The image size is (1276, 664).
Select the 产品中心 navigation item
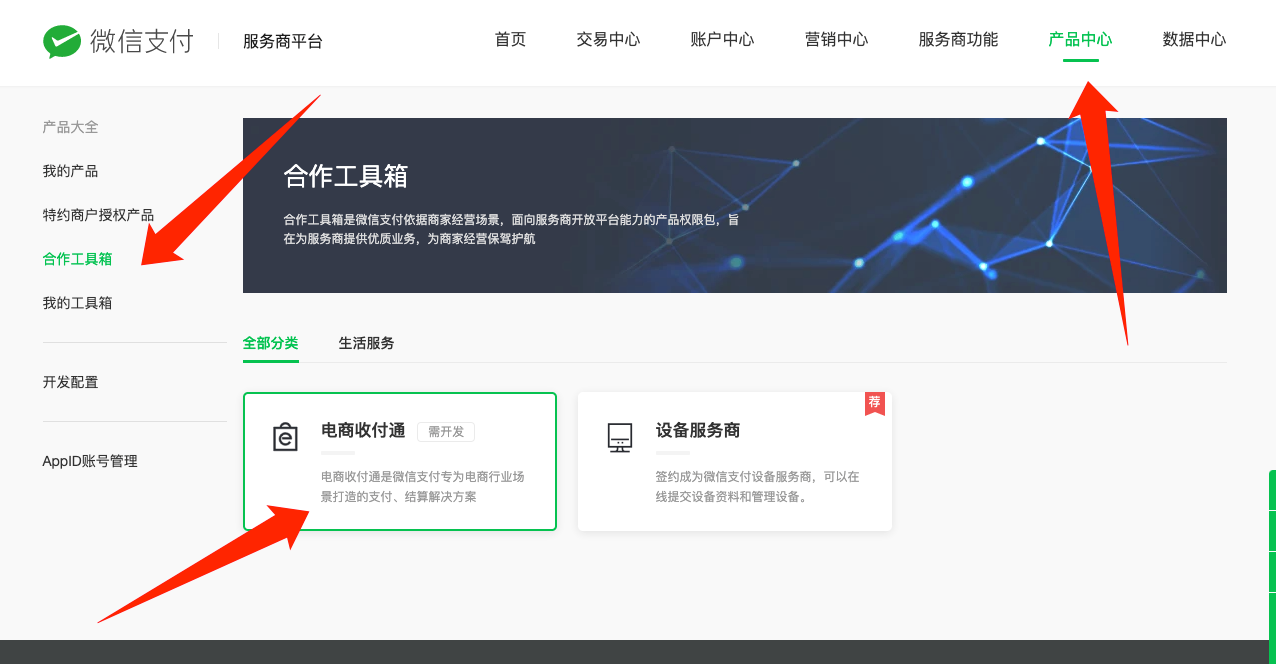1080,40
